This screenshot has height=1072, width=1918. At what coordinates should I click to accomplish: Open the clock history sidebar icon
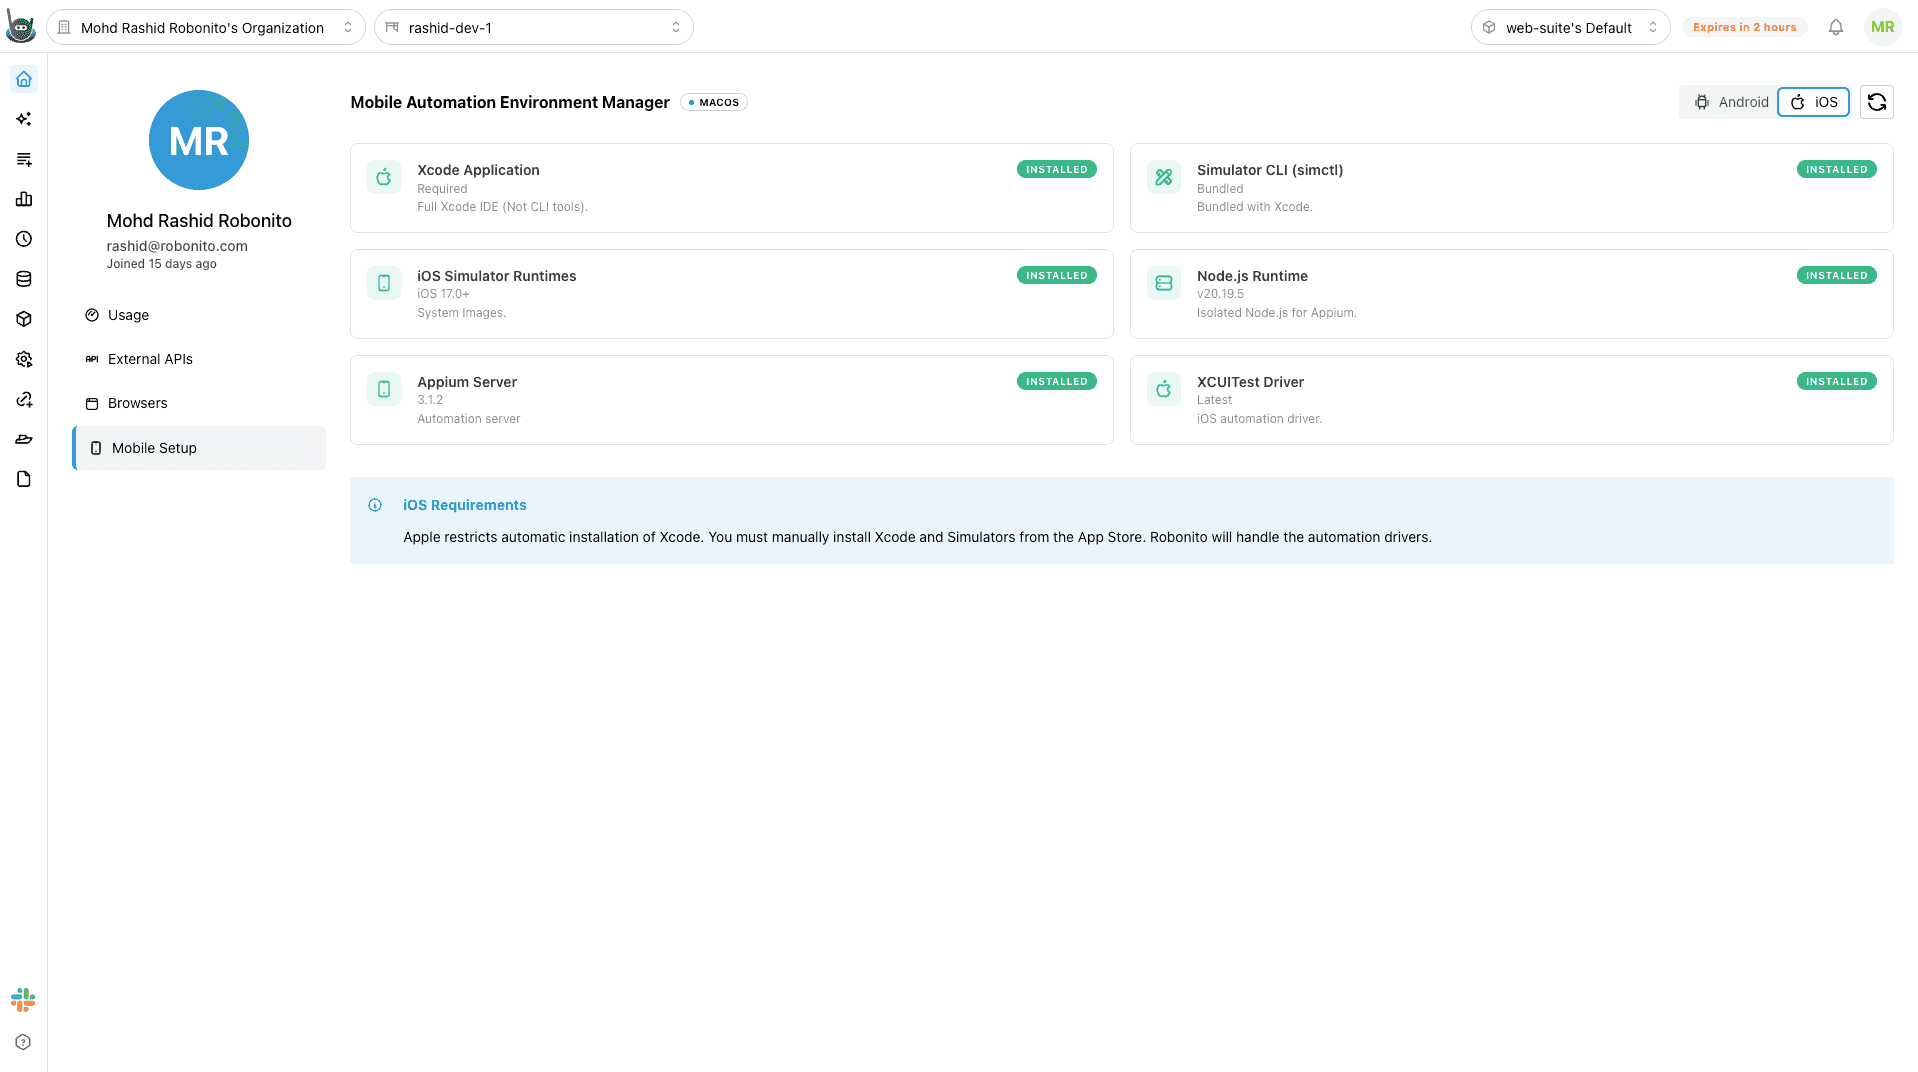click(24, 239)
